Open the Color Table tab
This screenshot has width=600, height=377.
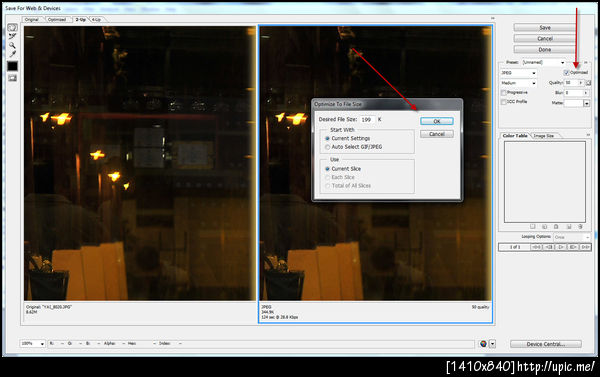coord(515,135)
